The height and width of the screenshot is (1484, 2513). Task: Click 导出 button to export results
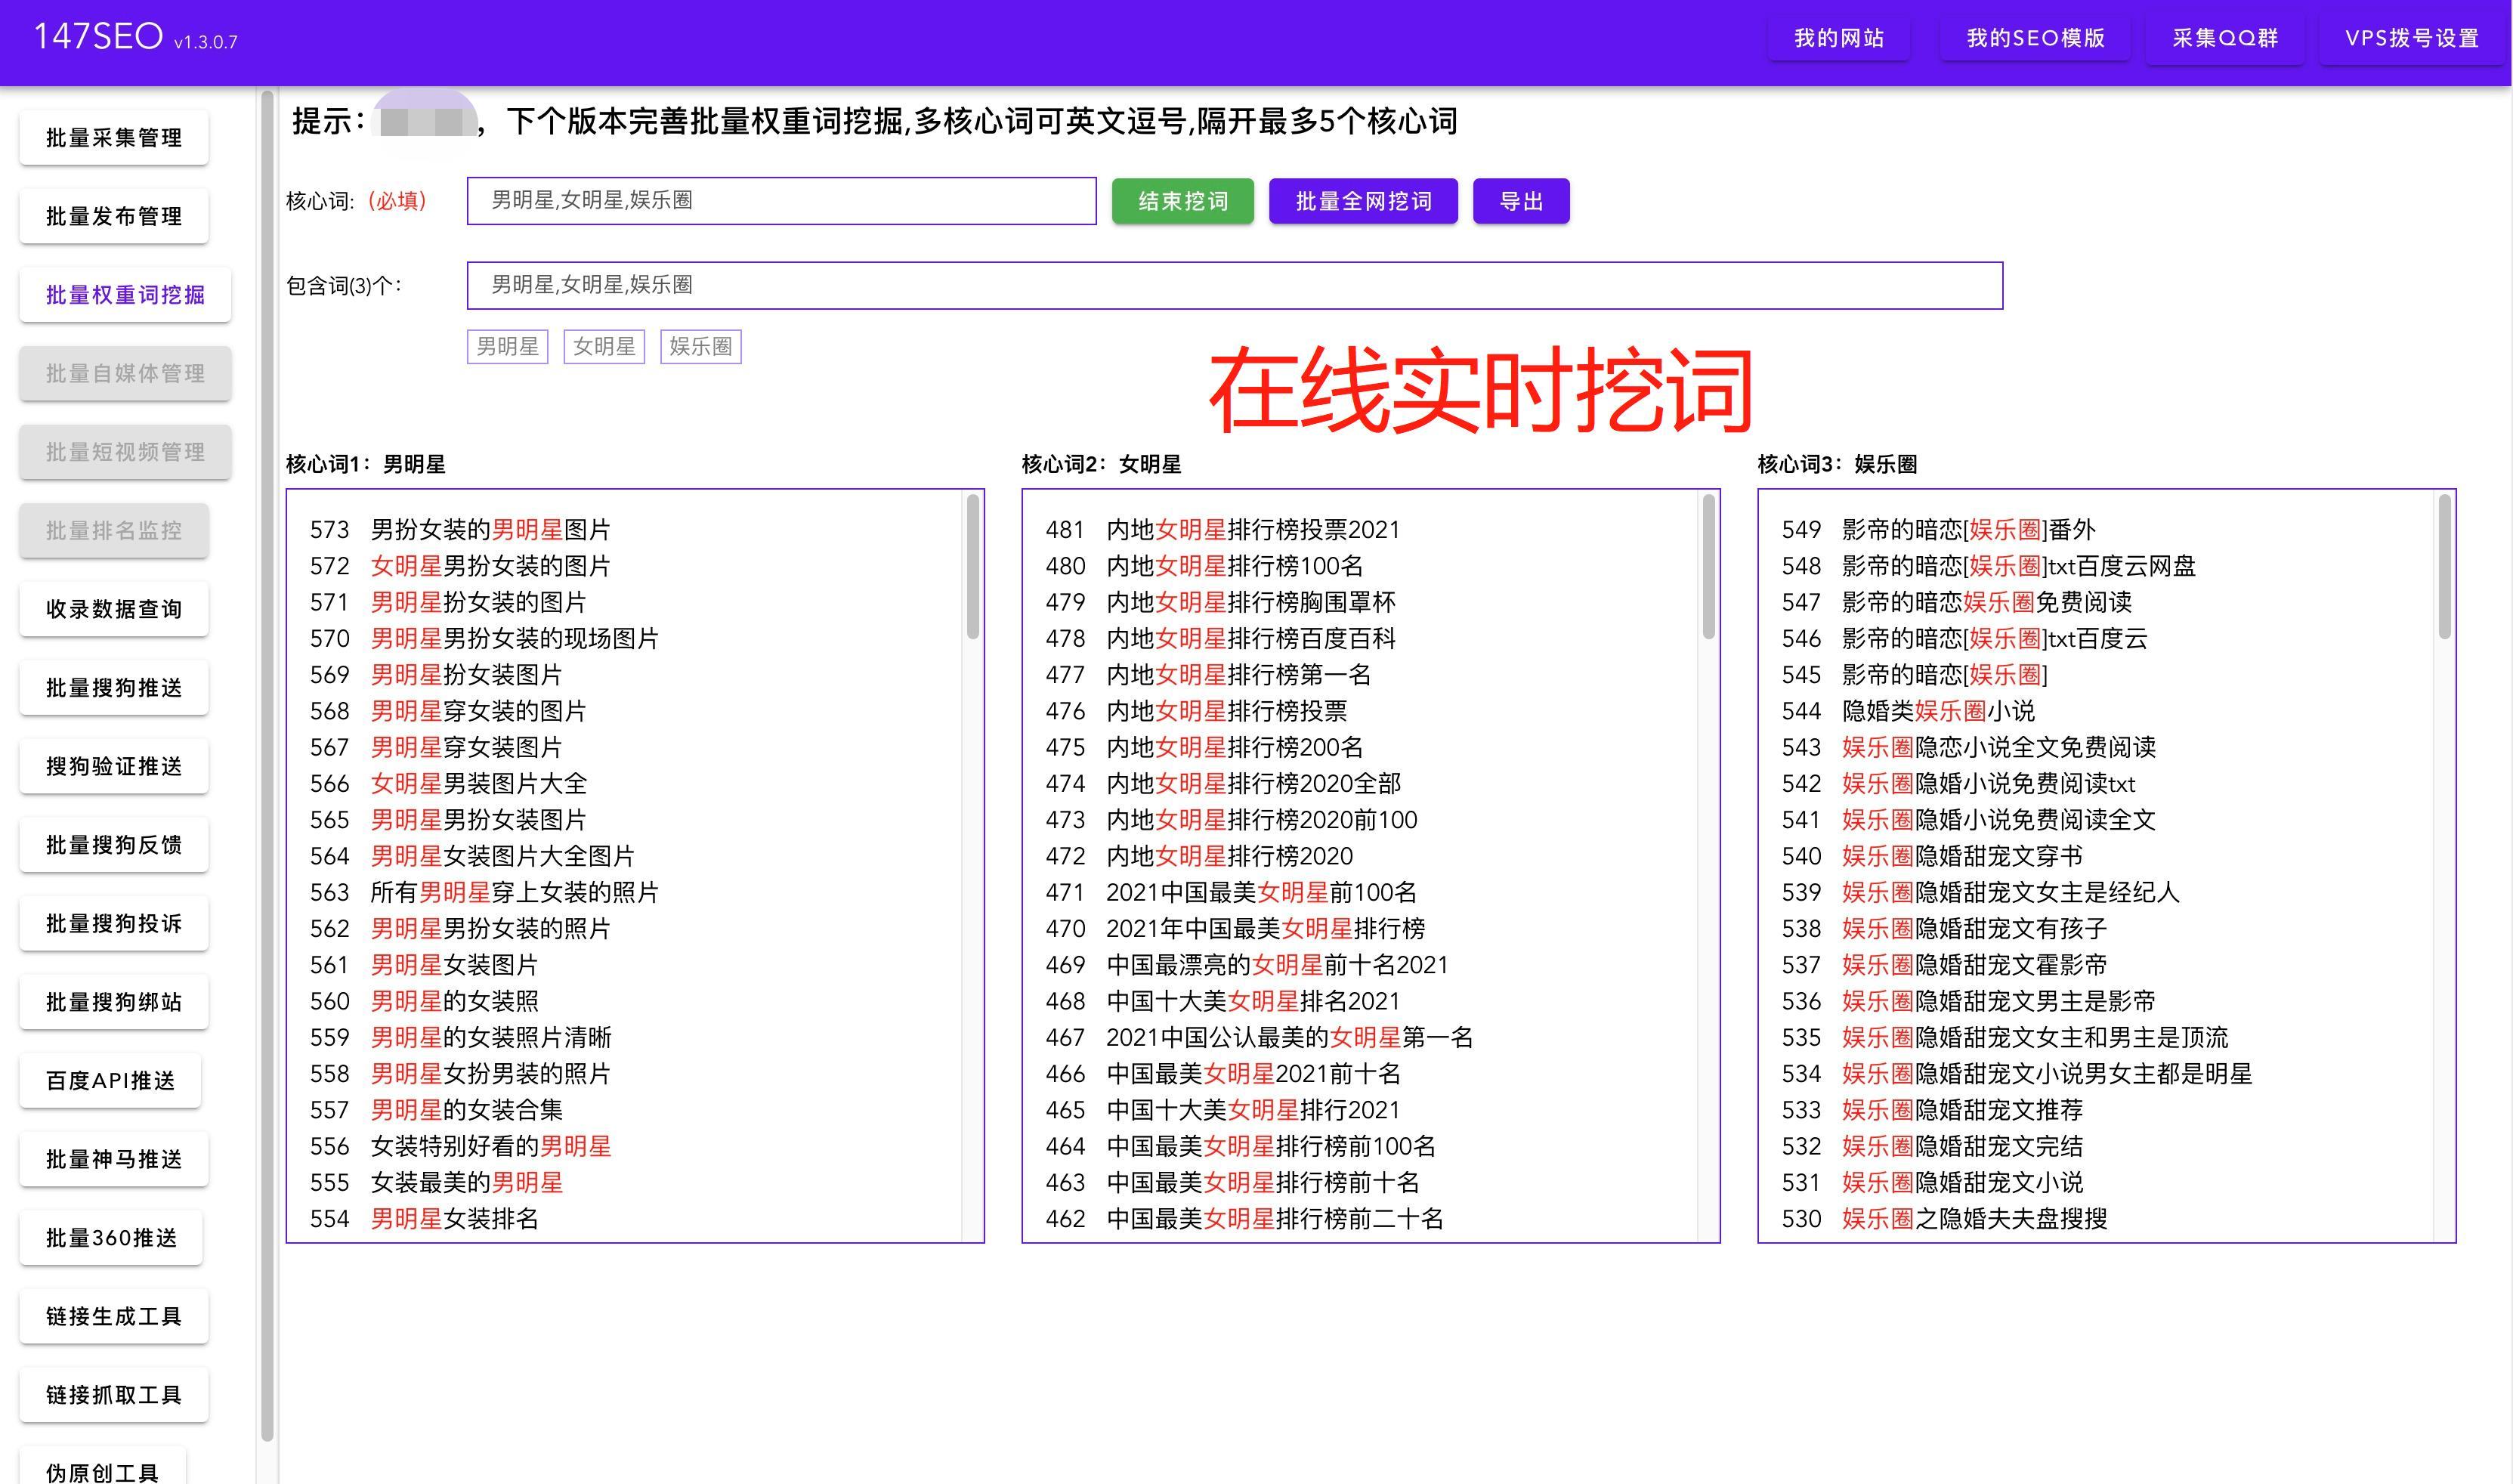(1522, 199)
